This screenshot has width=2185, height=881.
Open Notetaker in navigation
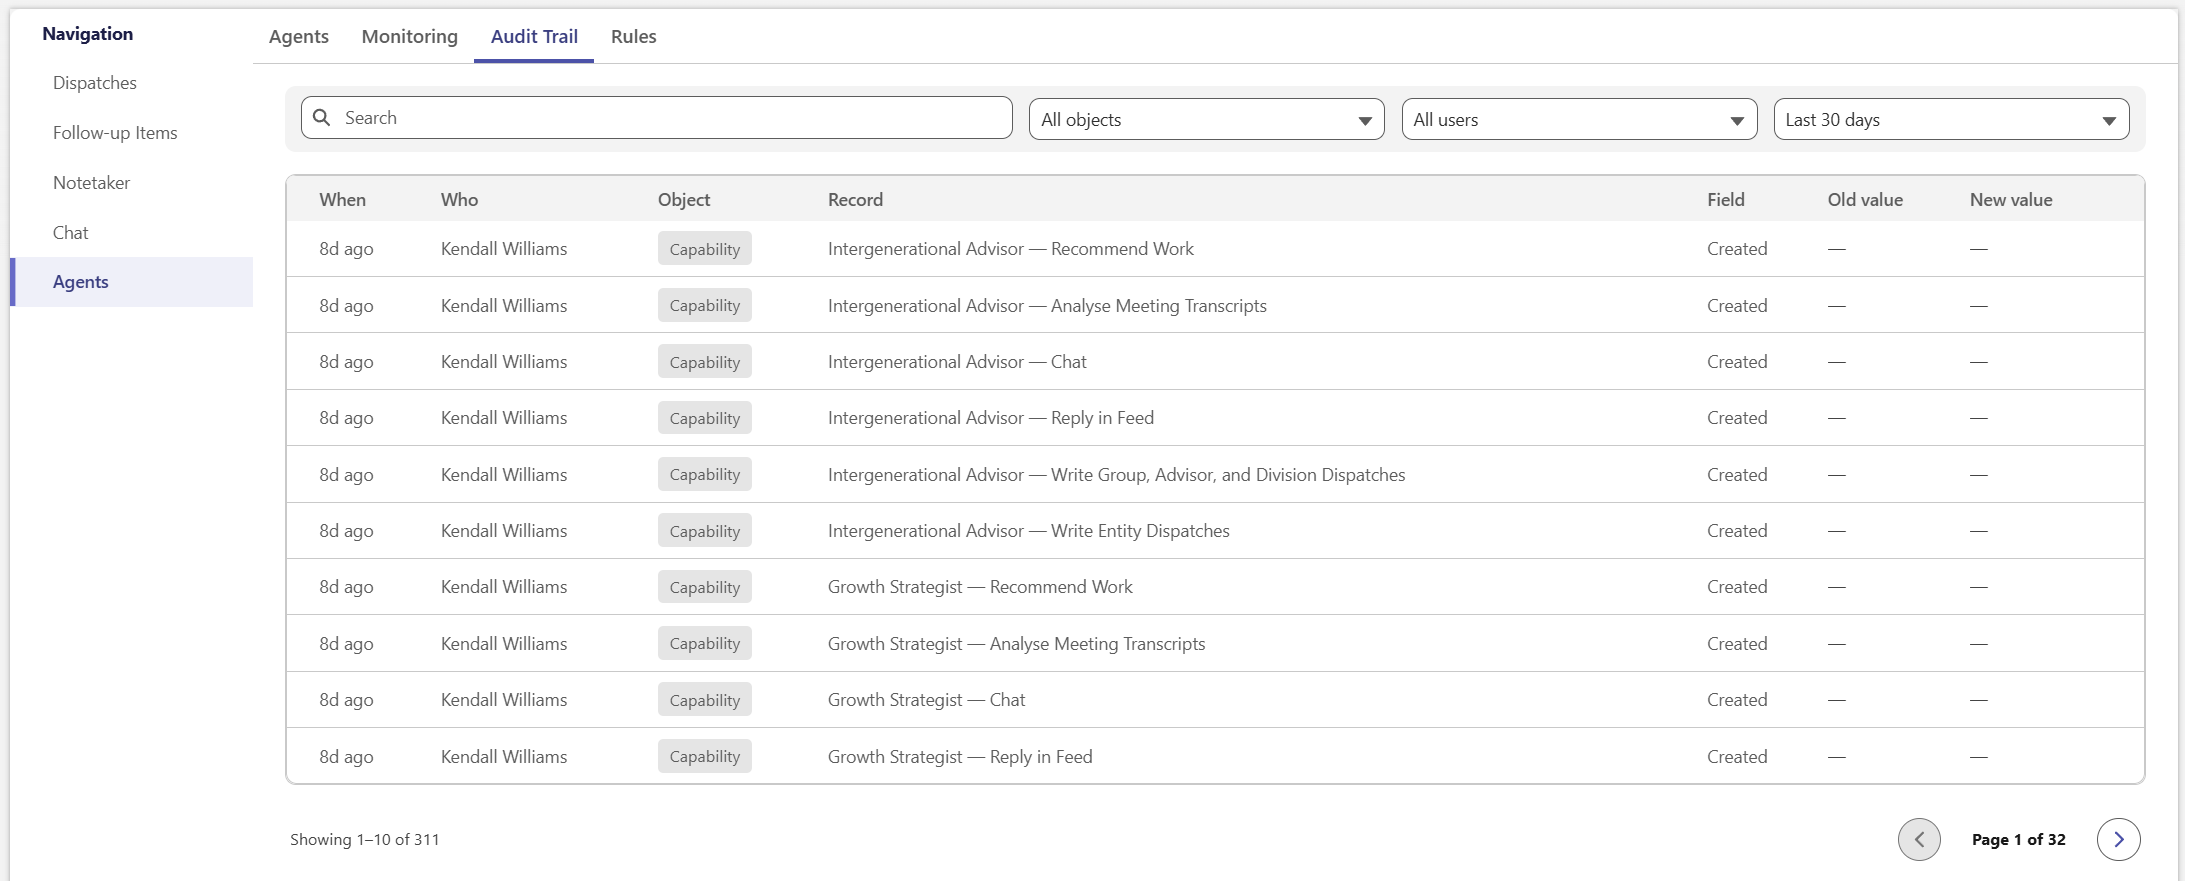tap(91, 183)
